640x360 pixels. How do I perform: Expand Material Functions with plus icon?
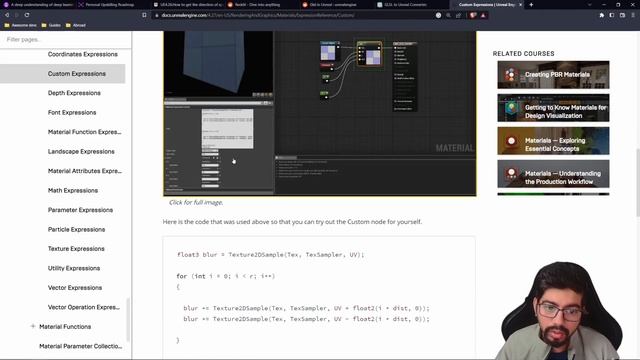tap(33, 327)
